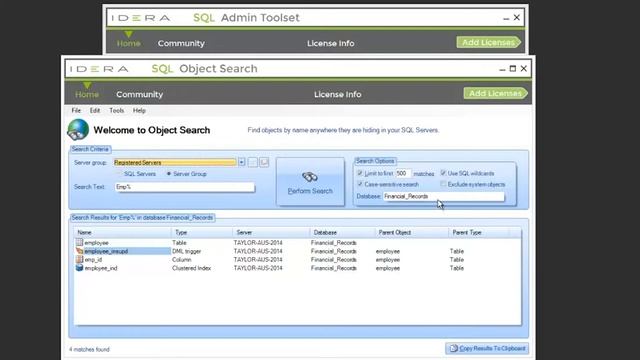Click the first small button beside the Server group dropdown arrow
The height and width of the screenshot is (360, 640).
(253, 162)
